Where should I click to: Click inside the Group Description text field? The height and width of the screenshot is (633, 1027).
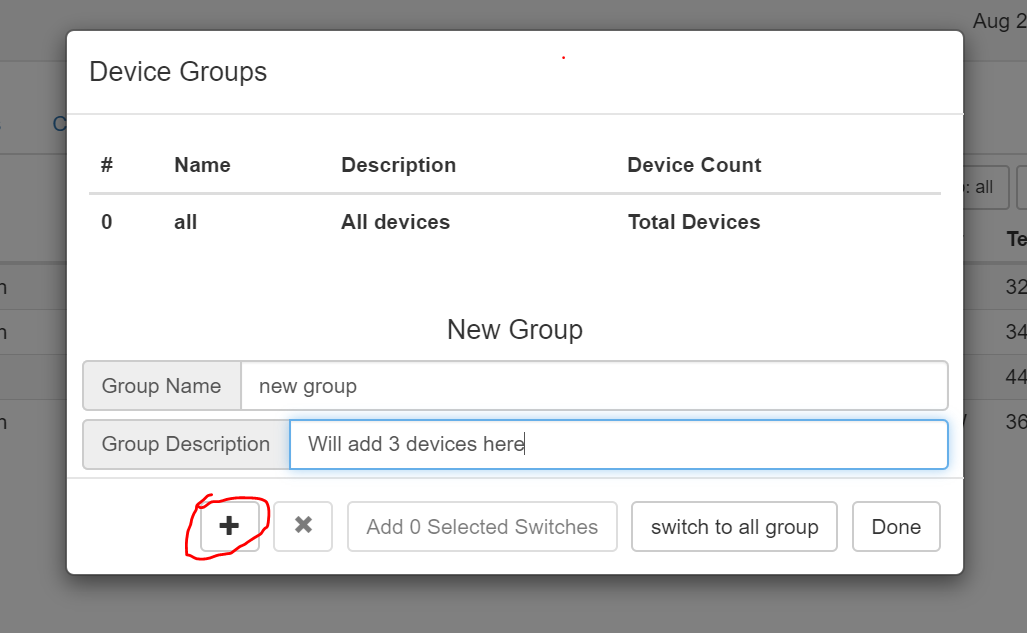tap(617, 444)
